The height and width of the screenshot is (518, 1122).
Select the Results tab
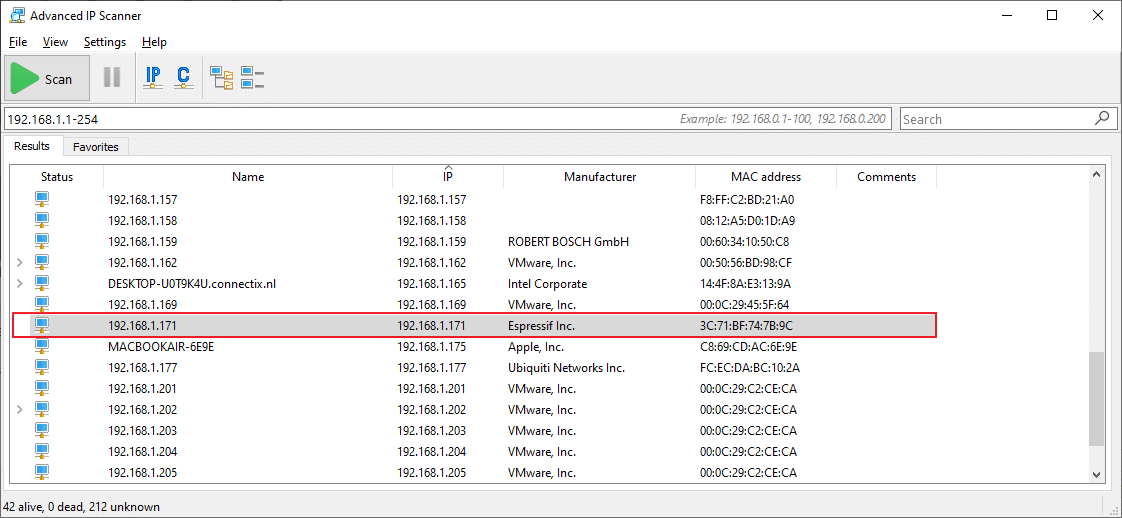pyautogui.click(x=32, y=146)
